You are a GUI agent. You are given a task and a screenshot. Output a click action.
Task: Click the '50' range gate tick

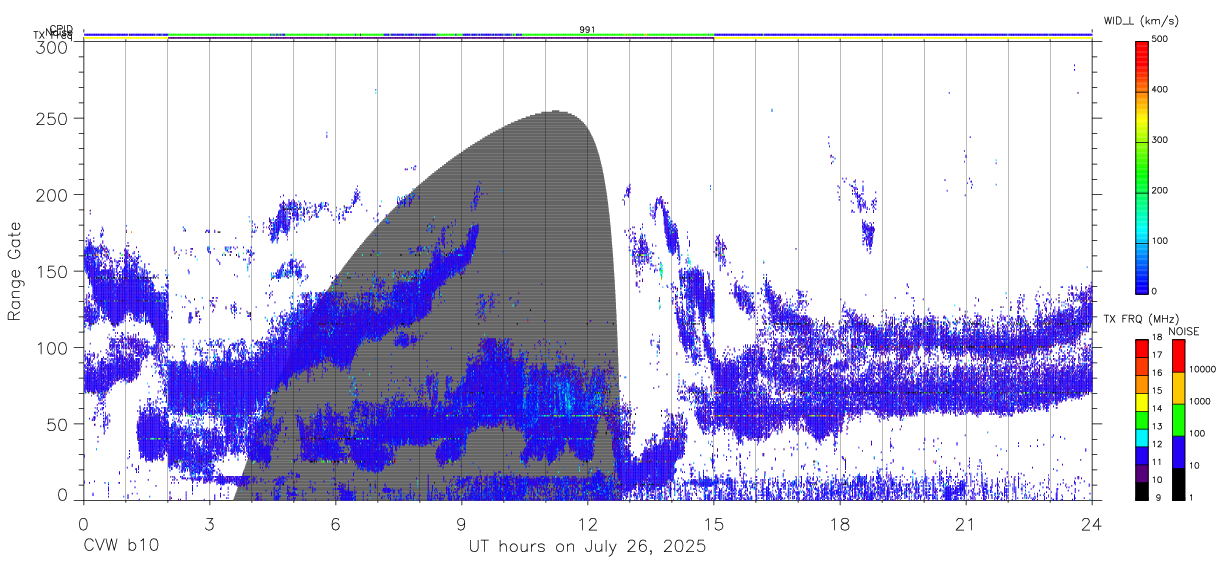[x=56, y=424]
